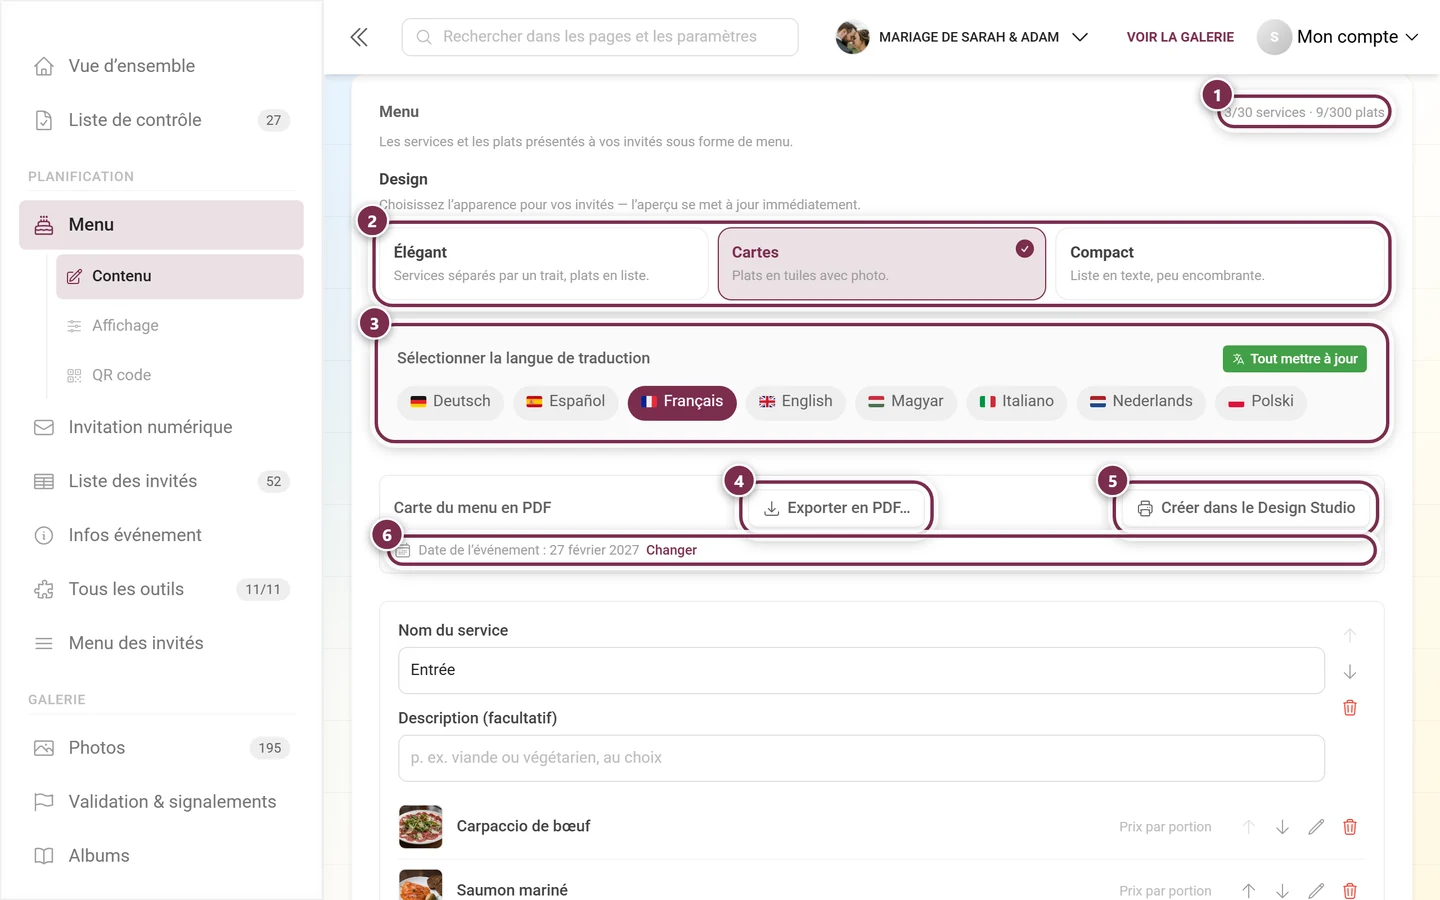
Task: Open Liste de contrôle page
Action: coord(161,120)
